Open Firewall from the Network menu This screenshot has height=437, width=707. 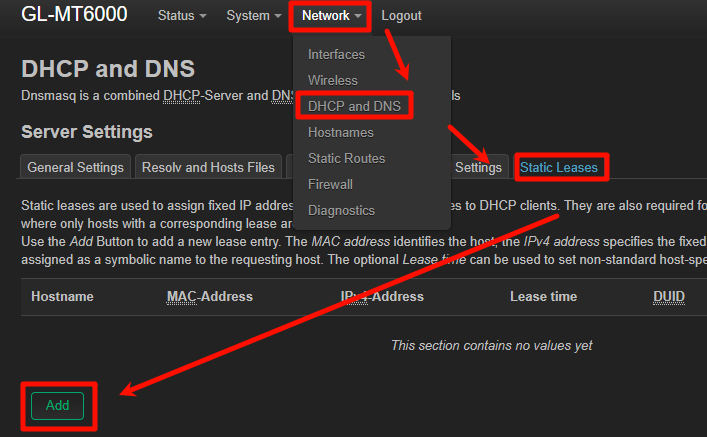pyautogui.click(x=330, y=184)
